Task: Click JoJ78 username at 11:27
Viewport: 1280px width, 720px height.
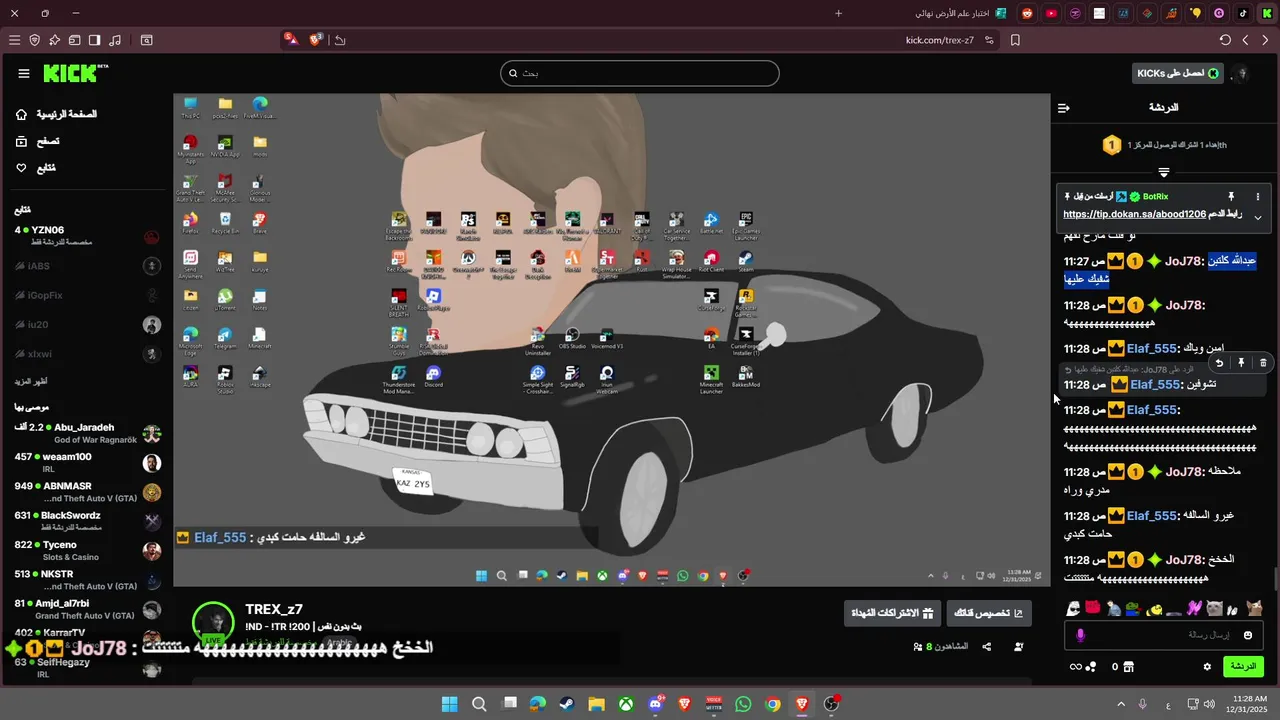Action: (x=1185, y=261)
